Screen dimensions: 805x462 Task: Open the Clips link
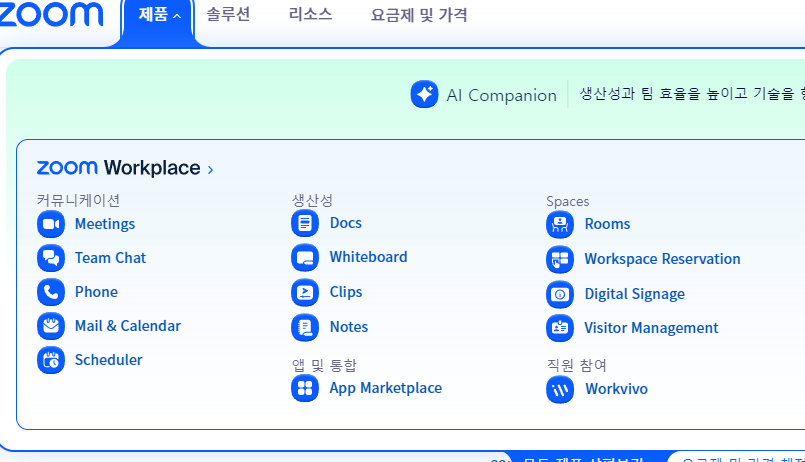click(x=346, y=292)
